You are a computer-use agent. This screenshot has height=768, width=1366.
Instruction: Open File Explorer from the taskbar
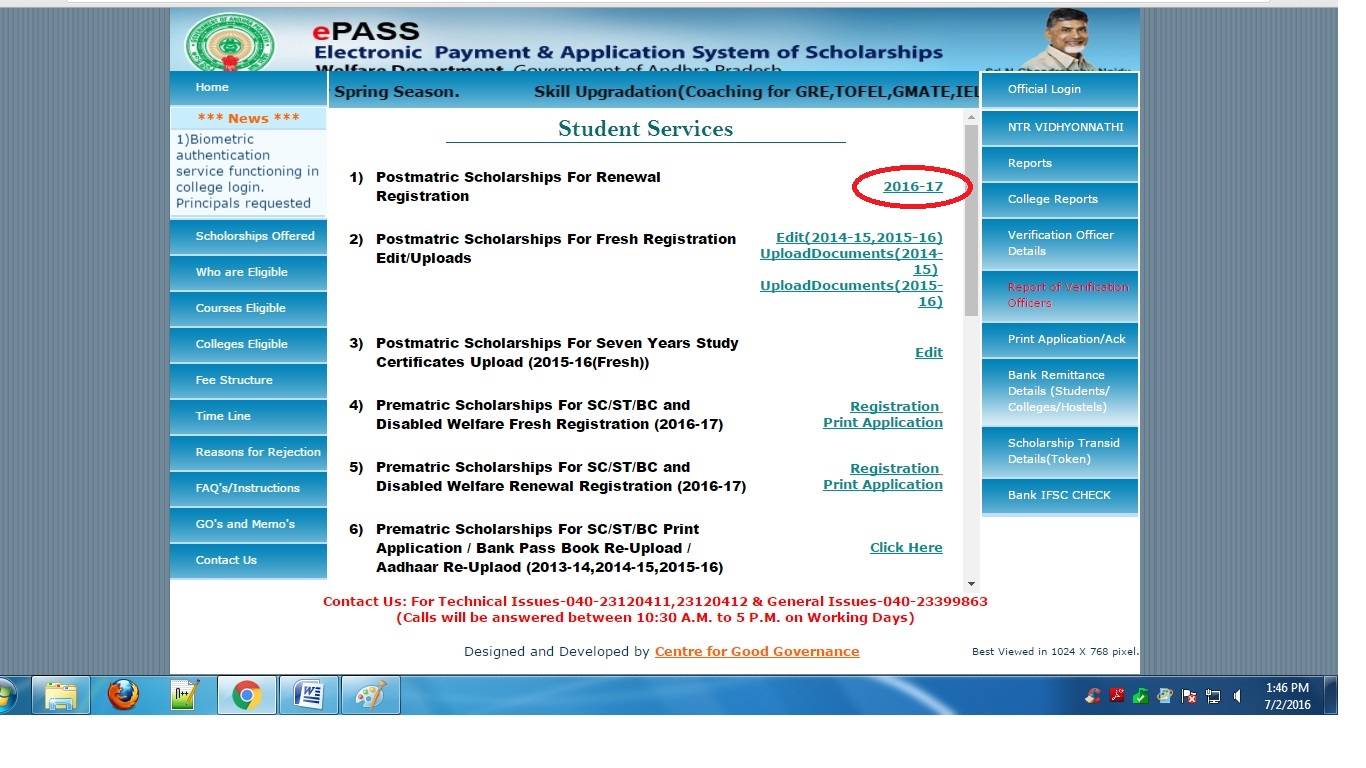(61, 694)
